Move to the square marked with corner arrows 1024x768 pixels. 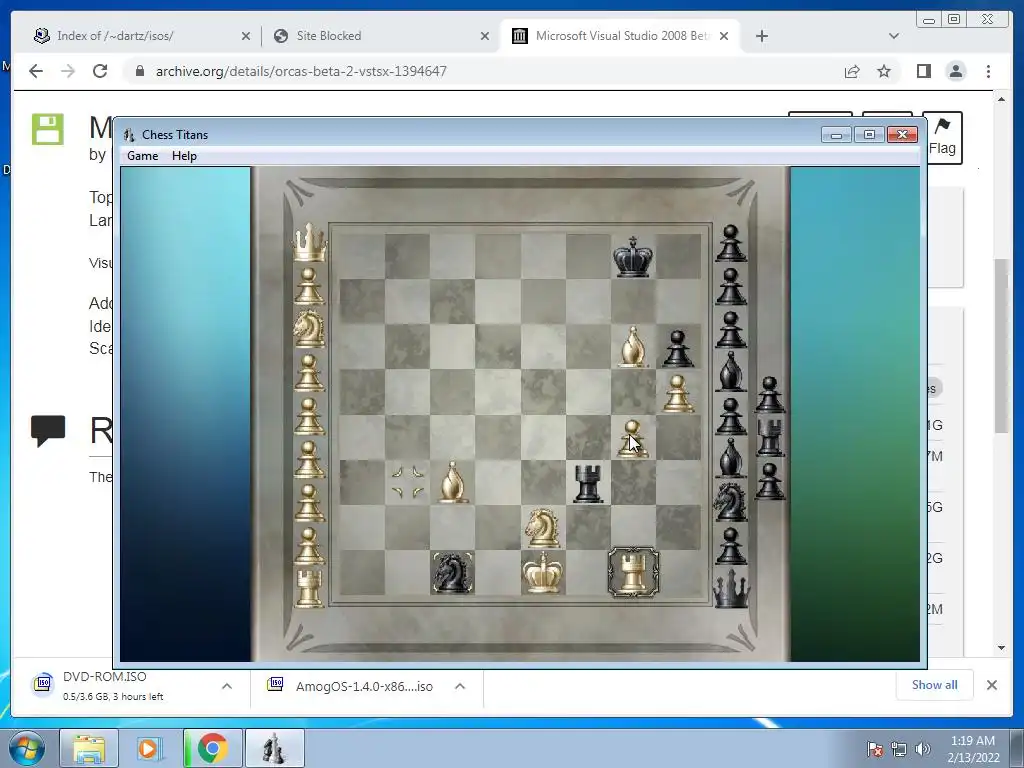click(x=408, y=483)
